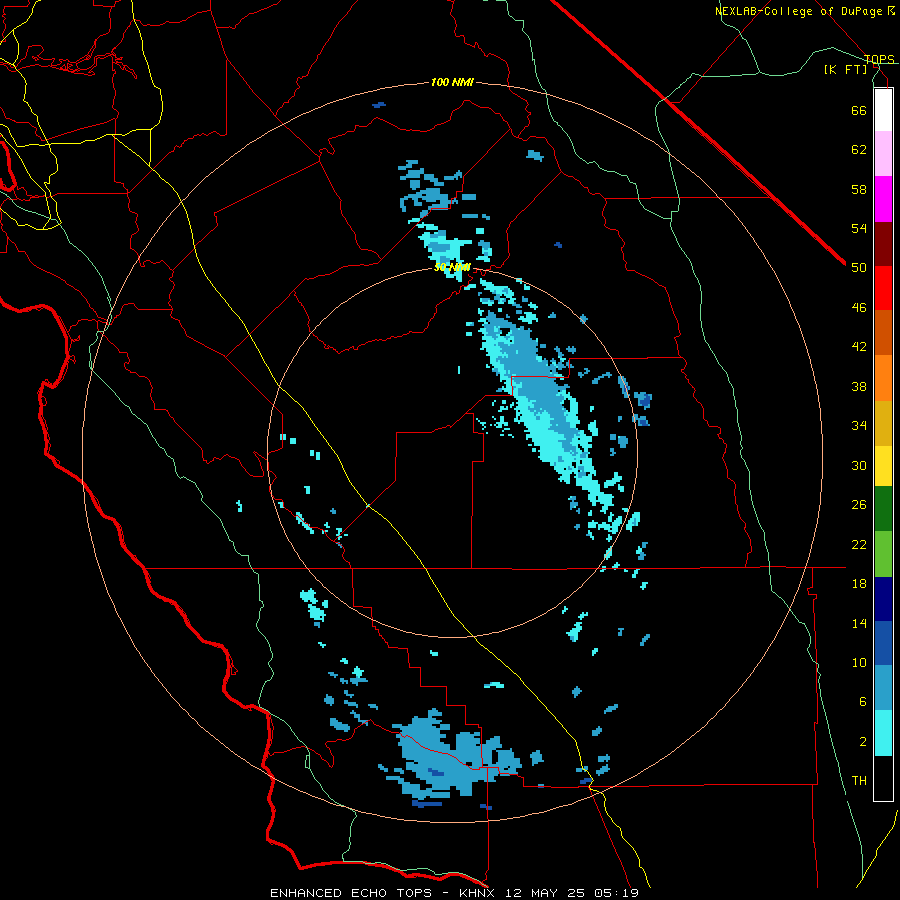Click the black TH legend swatch
Image resolution: width=900 pixels, height=900 pixels.
pos(883,778)
